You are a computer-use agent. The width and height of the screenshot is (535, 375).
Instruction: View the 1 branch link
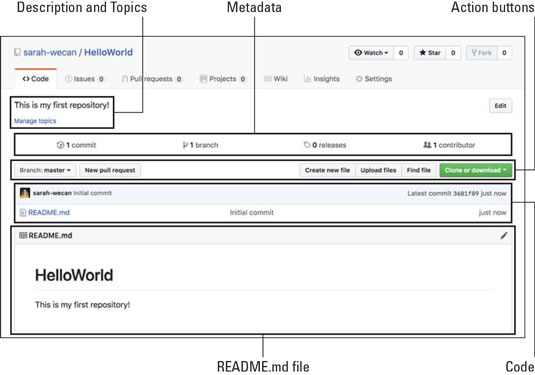pyautogui.click(x=201, y=145)
